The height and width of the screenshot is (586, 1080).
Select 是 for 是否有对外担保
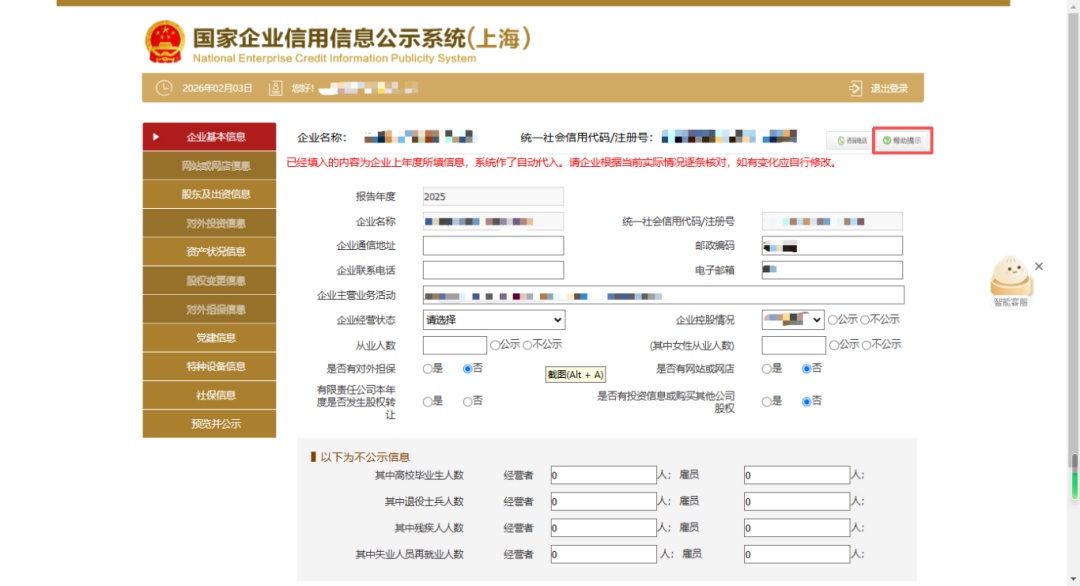tap(428, 369)
